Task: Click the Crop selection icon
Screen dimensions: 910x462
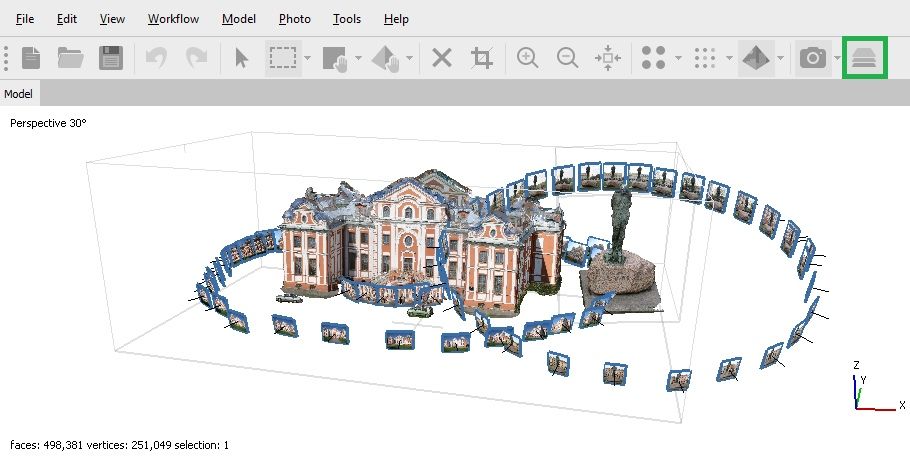Action: pyautogui.click(x=482, y=58)
